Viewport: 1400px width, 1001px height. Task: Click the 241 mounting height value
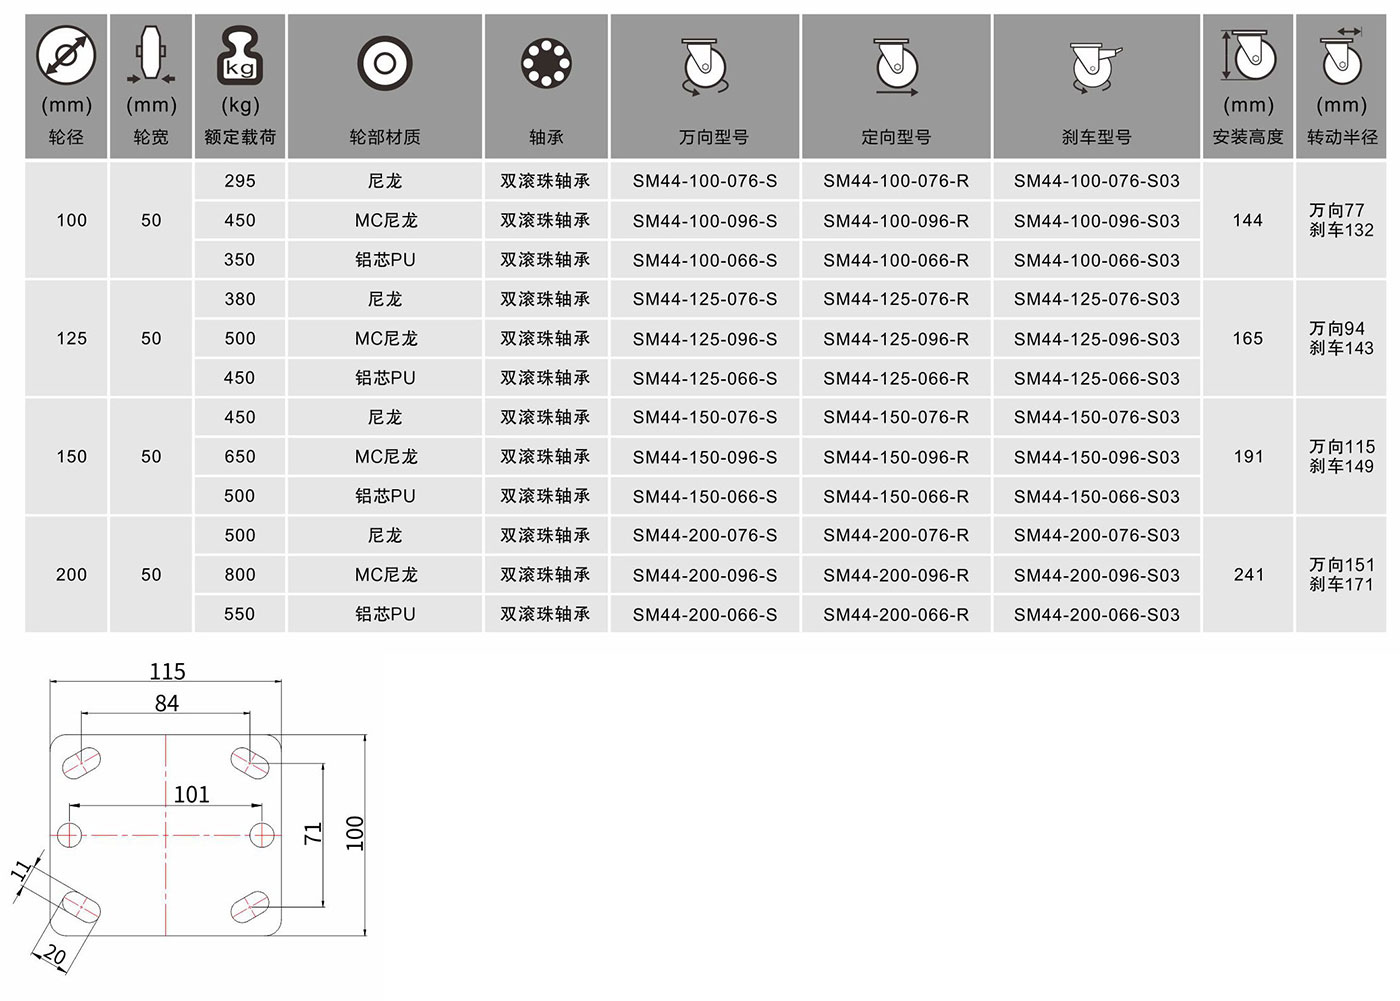coord(1248,575)
